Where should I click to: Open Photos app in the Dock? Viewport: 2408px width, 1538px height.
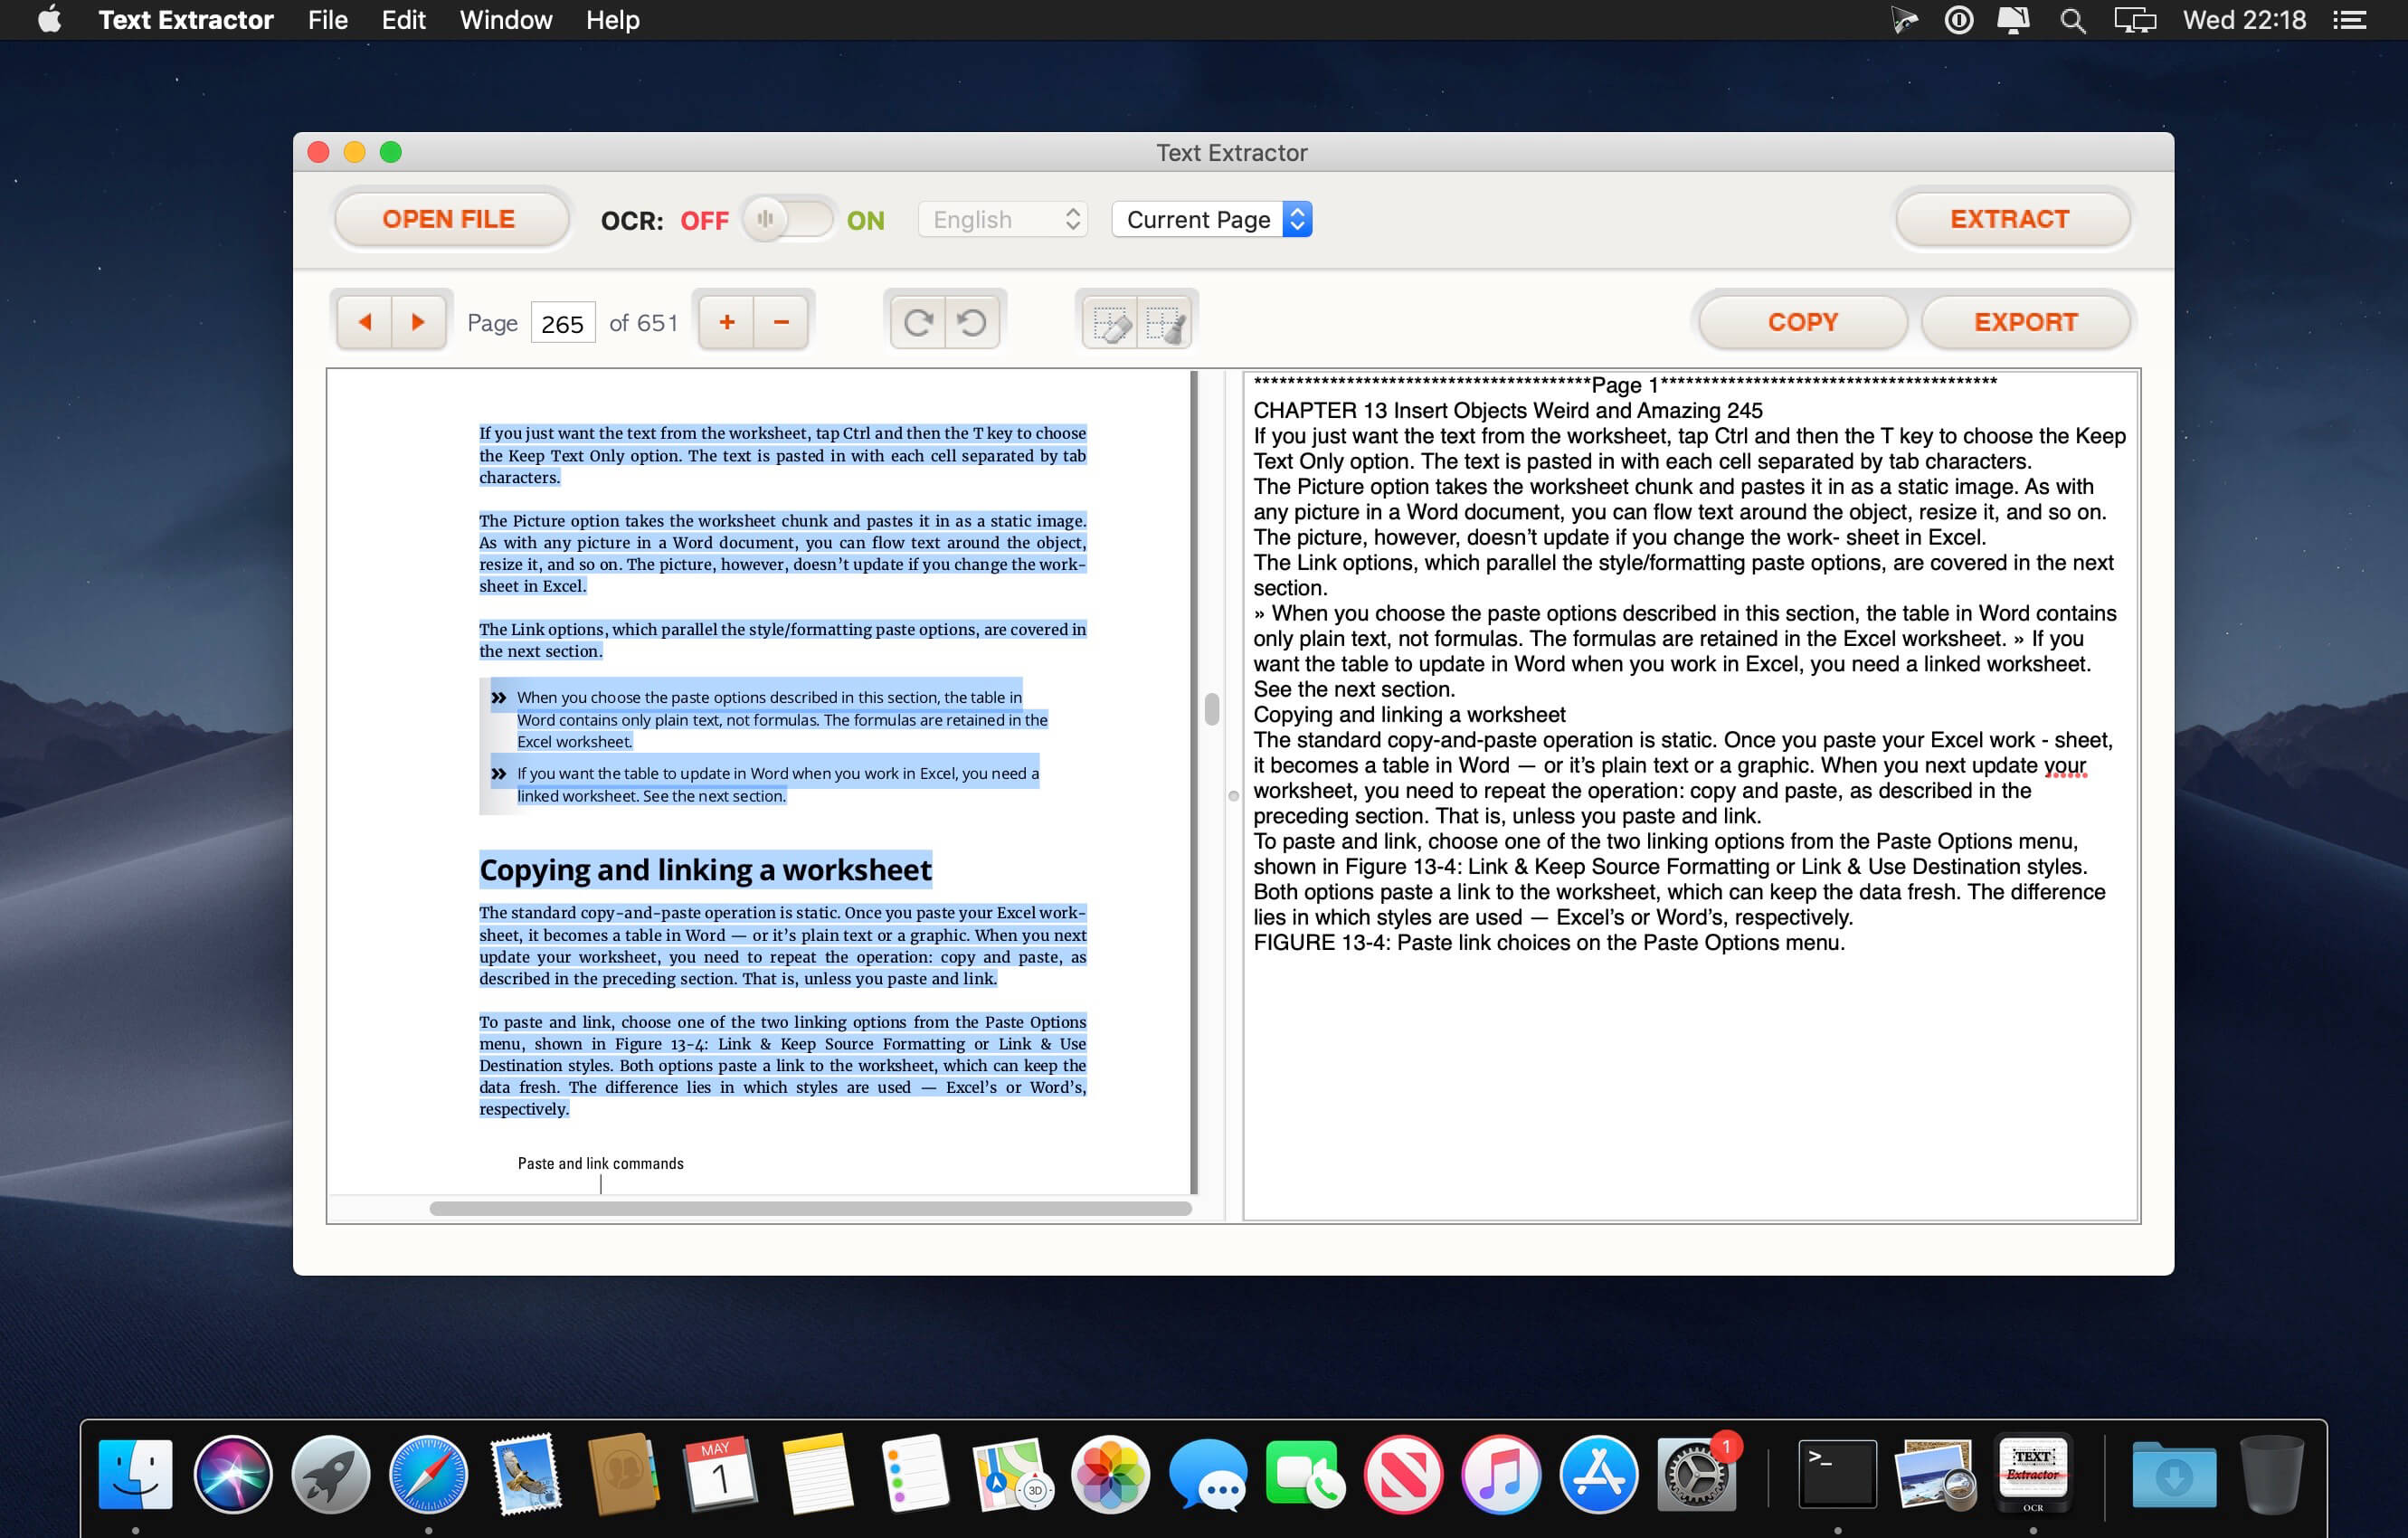pos(1110,1473)
